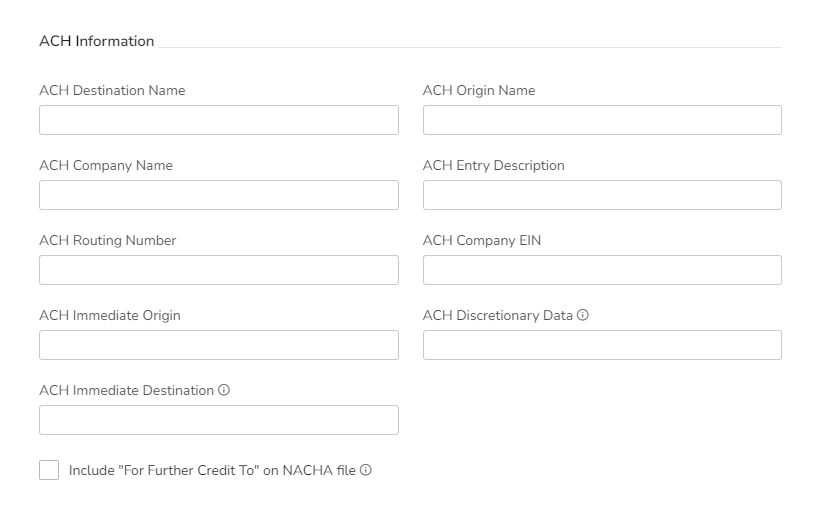Click the ACH Immediate Destination info icon

[x=224, y=390]
